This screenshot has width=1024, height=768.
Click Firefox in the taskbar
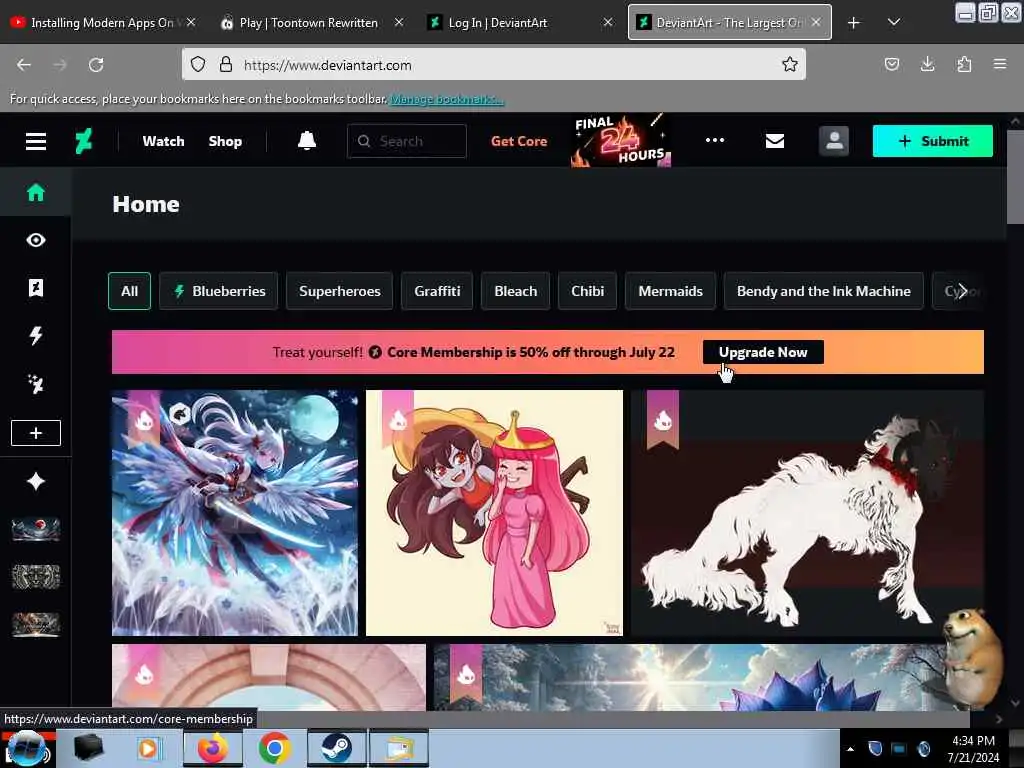pos(212,748)
